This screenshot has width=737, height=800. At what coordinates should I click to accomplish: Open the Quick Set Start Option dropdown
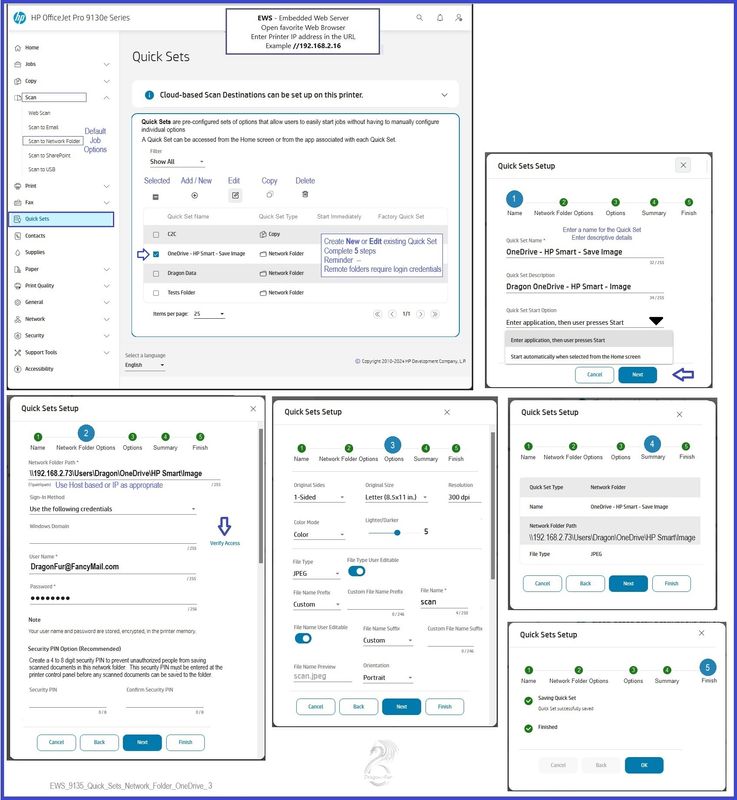(x=584, y=322)
